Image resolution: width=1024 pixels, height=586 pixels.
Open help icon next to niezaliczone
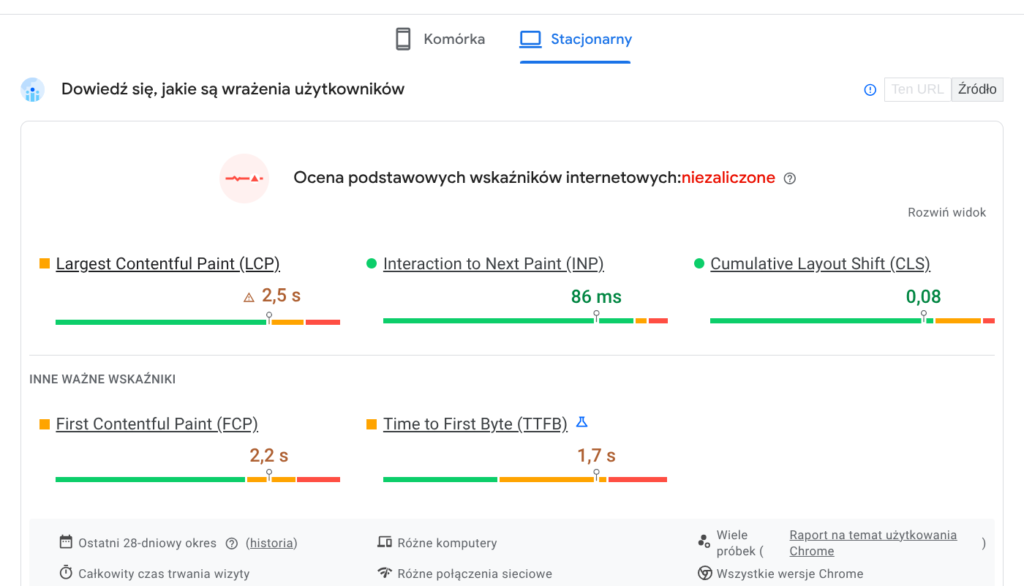790,178
